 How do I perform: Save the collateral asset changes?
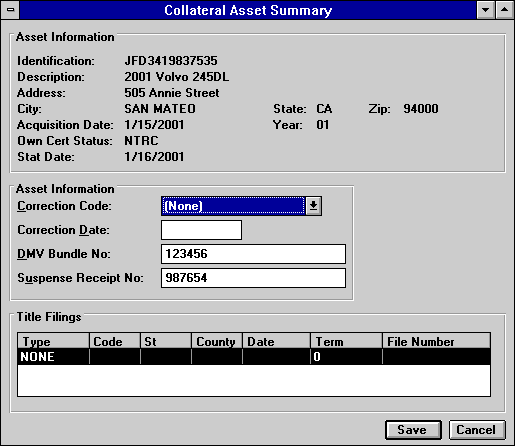pos(413,430)
